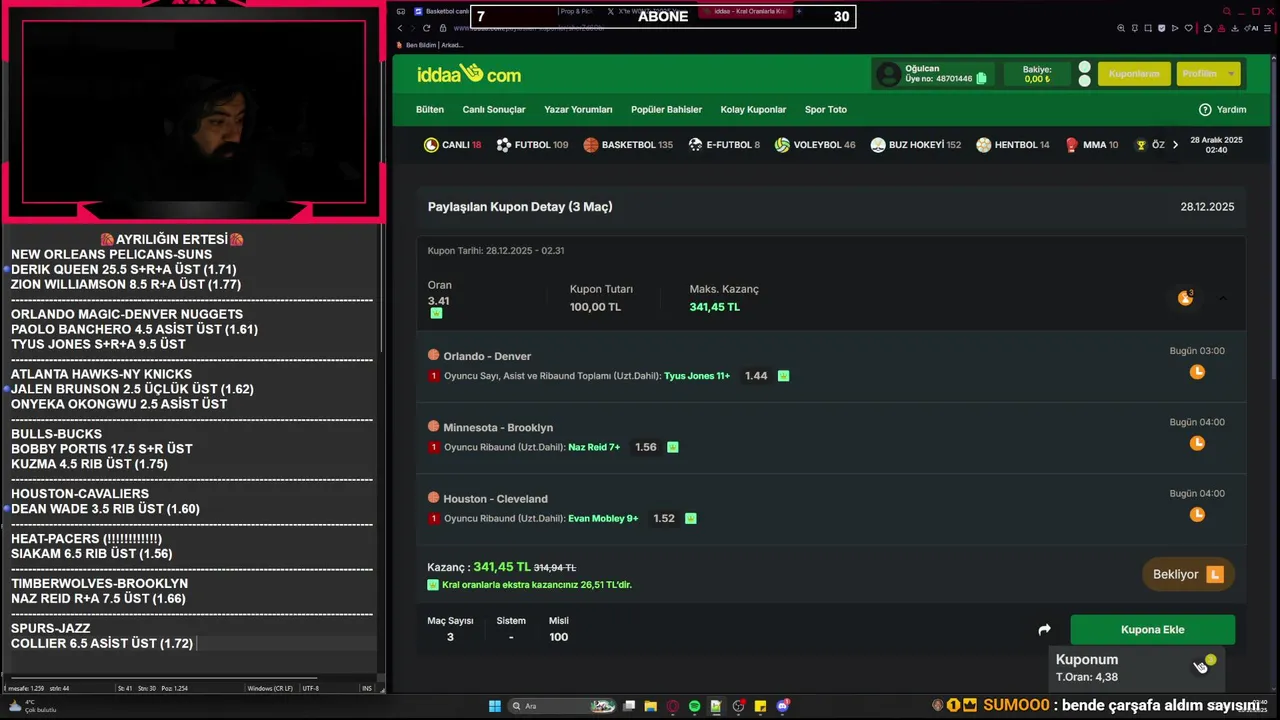This screenshot has width=1280, height=720.
Task: Click the Kuponlarım button
Action: tap(1134, 74)
